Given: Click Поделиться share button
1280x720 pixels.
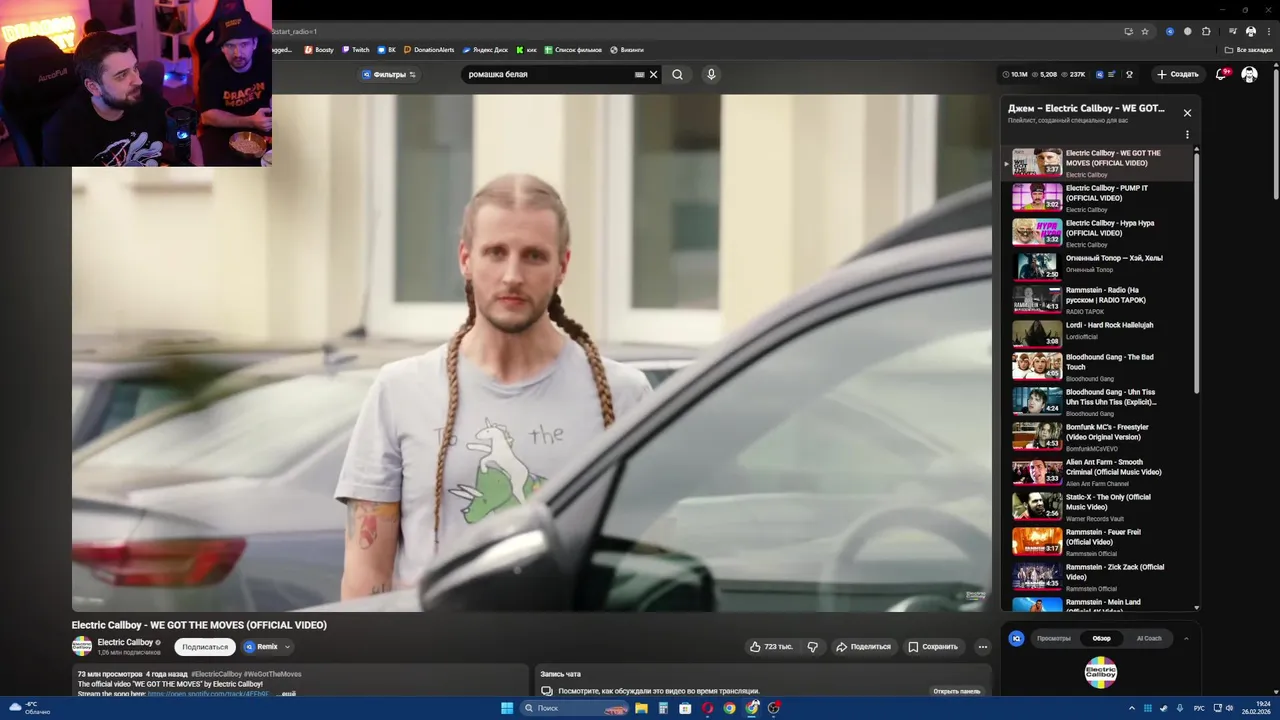Looking at the screenshot, I should (x=863, y=647).
